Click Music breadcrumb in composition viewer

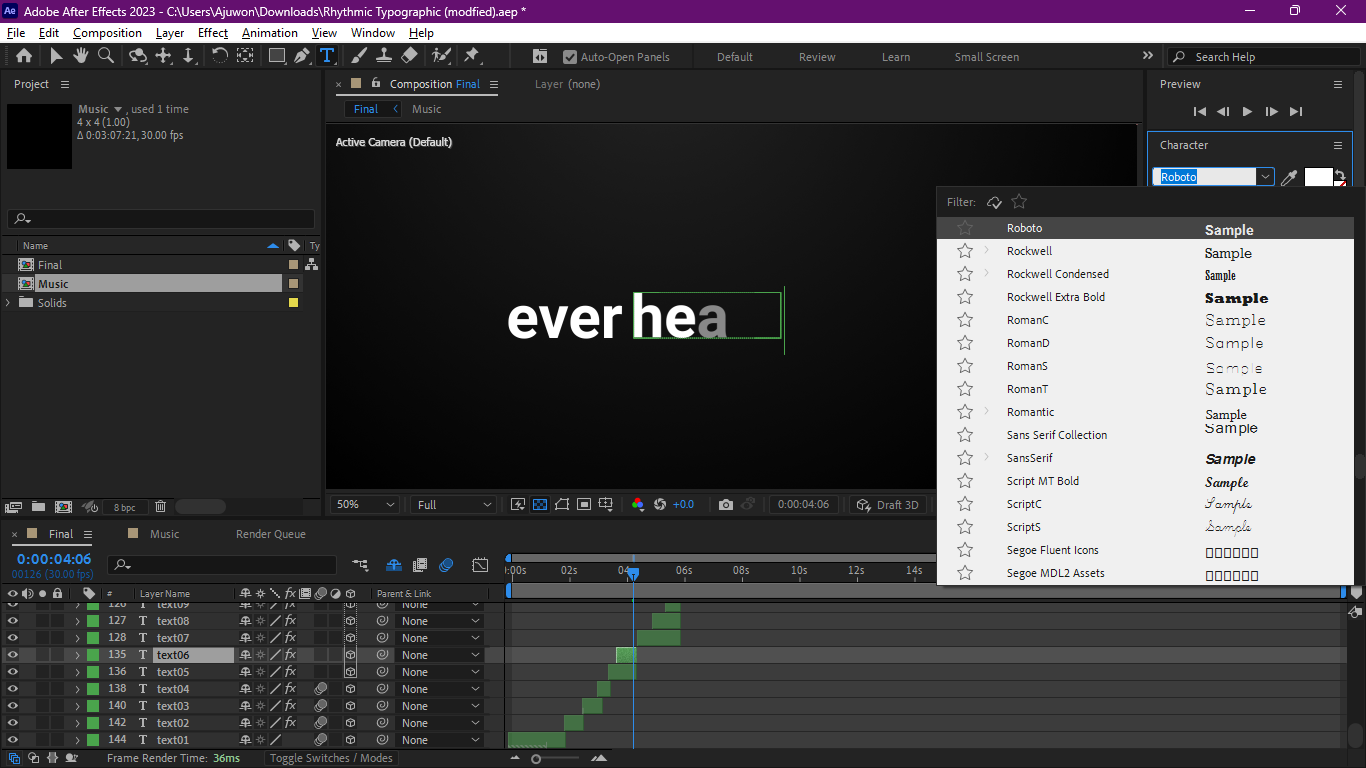427,109
